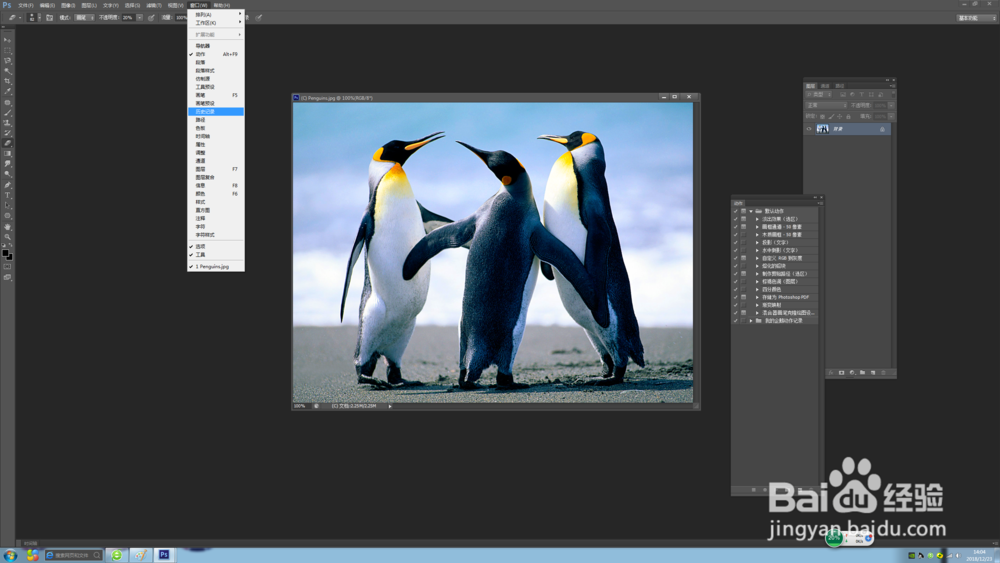Toggle dialog box for 存储为 Photoshop PDF action
Image resolution: width=1000 pixels, height=563 pixels.
click(744, 297)
